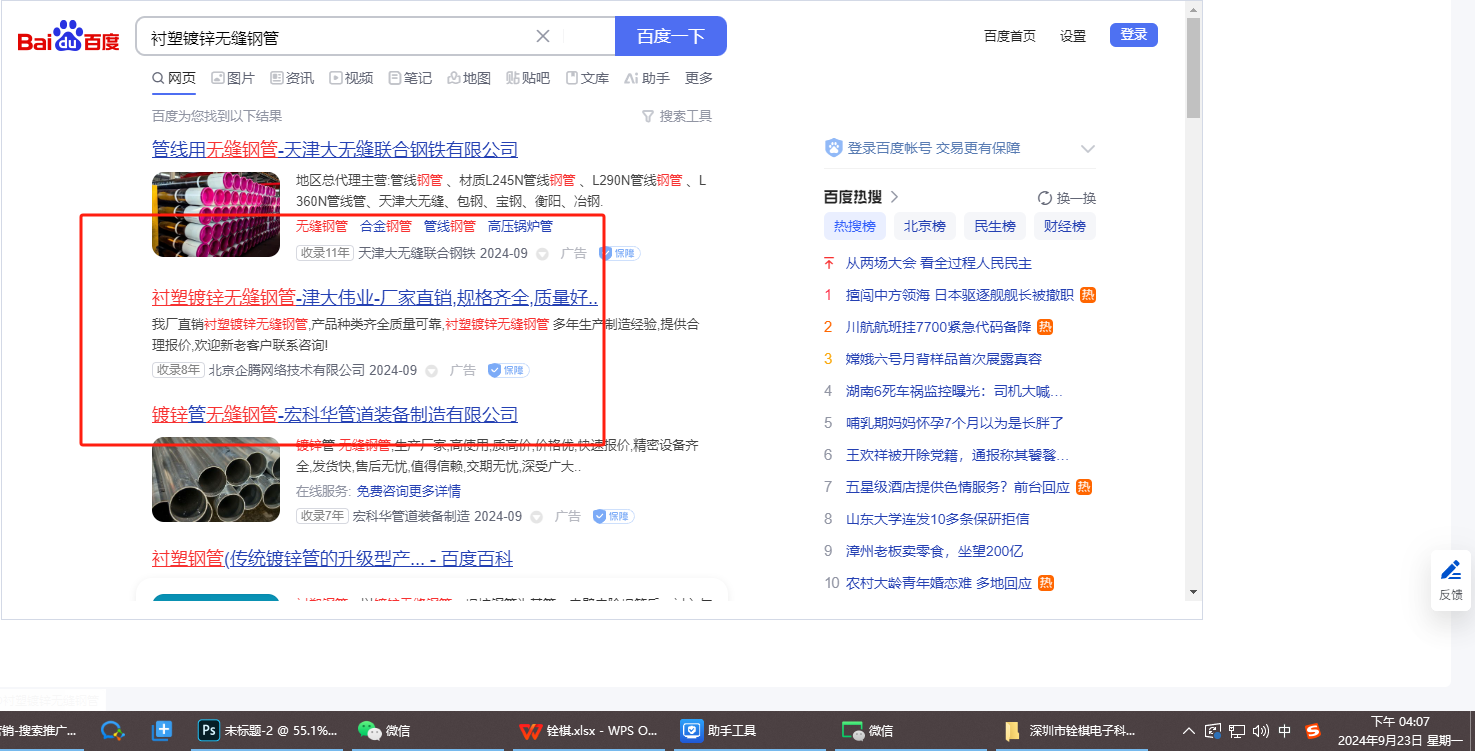
Task: Click the Sogou input method tray icon
Action: point(1313,731)
